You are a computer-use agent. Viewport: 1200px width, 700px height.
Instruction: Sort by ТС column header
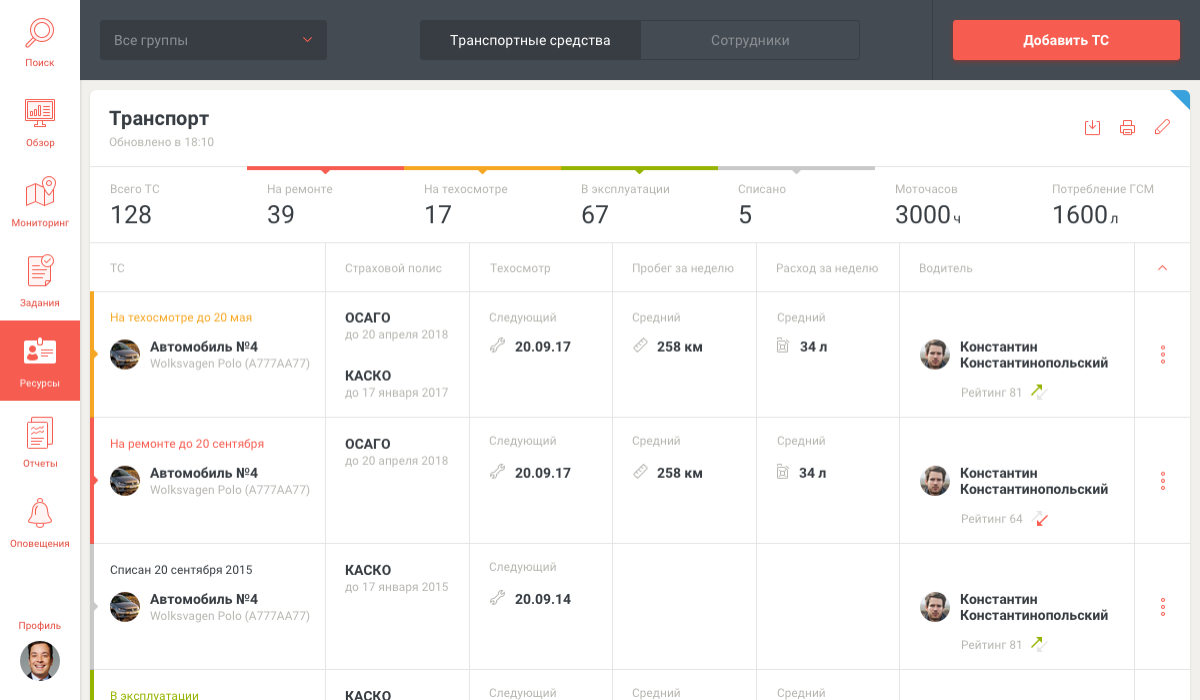coord(117,268)
